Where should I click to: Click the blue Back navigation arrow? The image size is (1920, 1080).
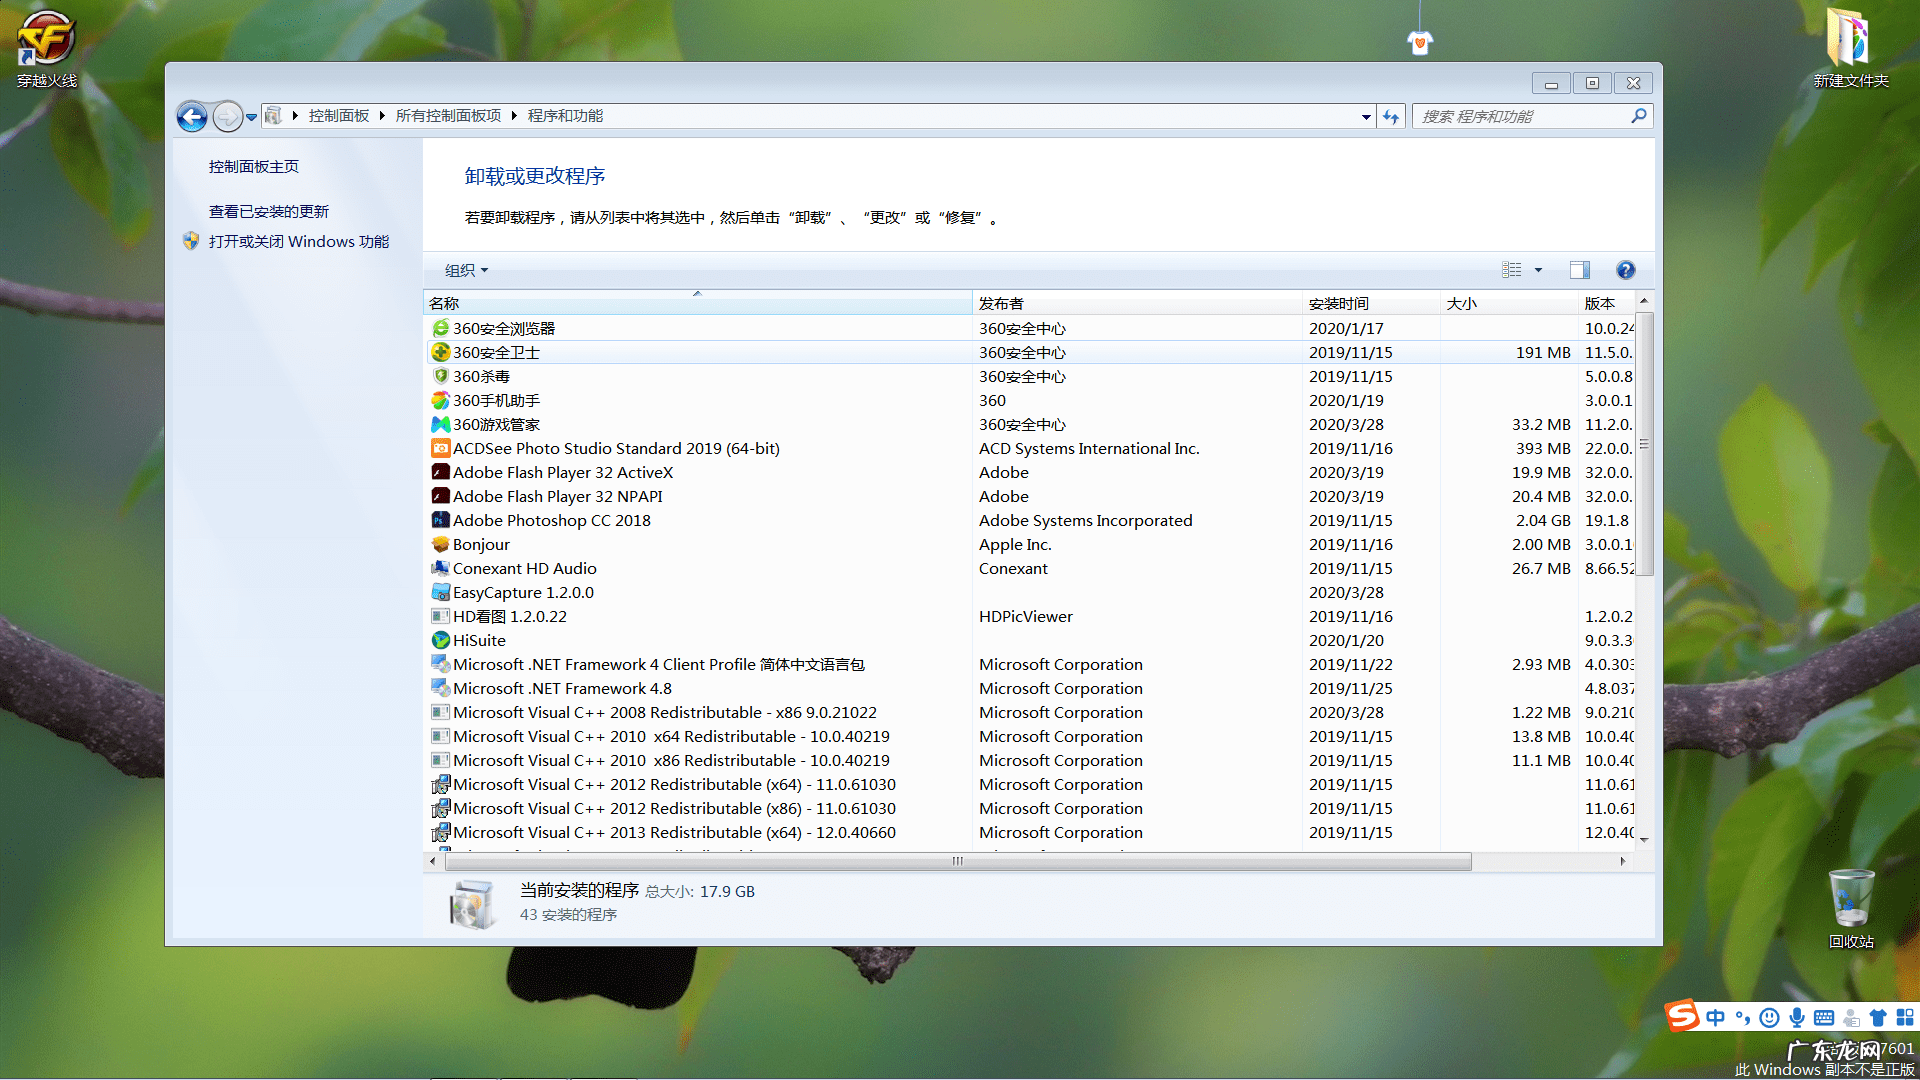[x=192, y=117]
